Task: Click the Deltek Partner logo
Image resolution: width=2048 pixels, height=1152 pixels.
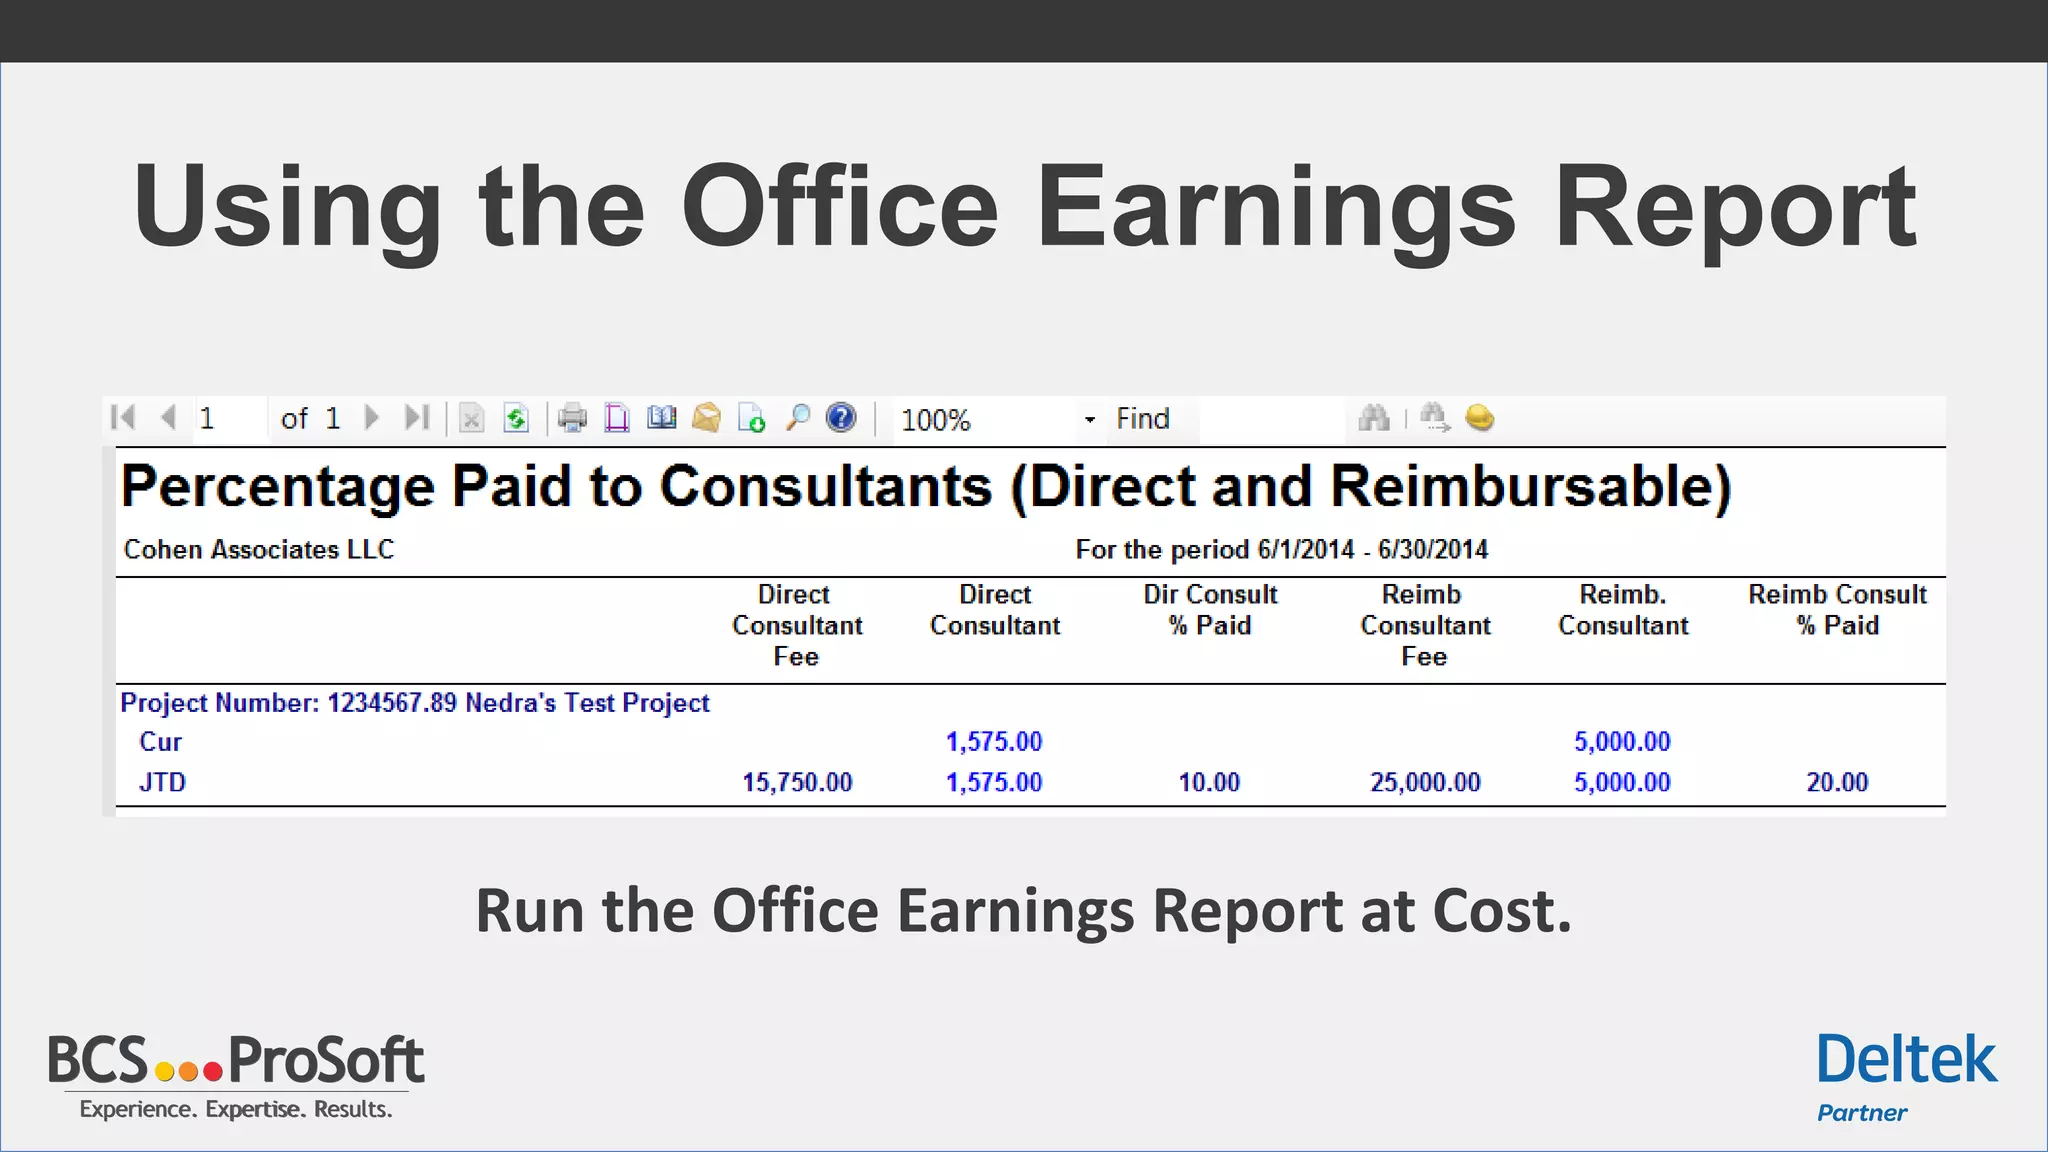Action: tap(1906, 1078)
